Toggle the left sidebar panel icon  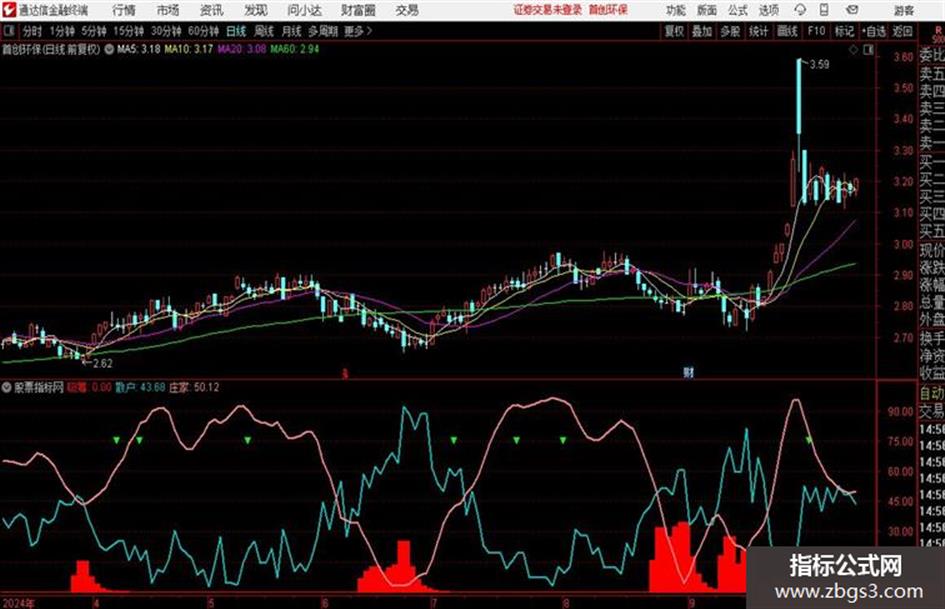click(x=8, y=31)
